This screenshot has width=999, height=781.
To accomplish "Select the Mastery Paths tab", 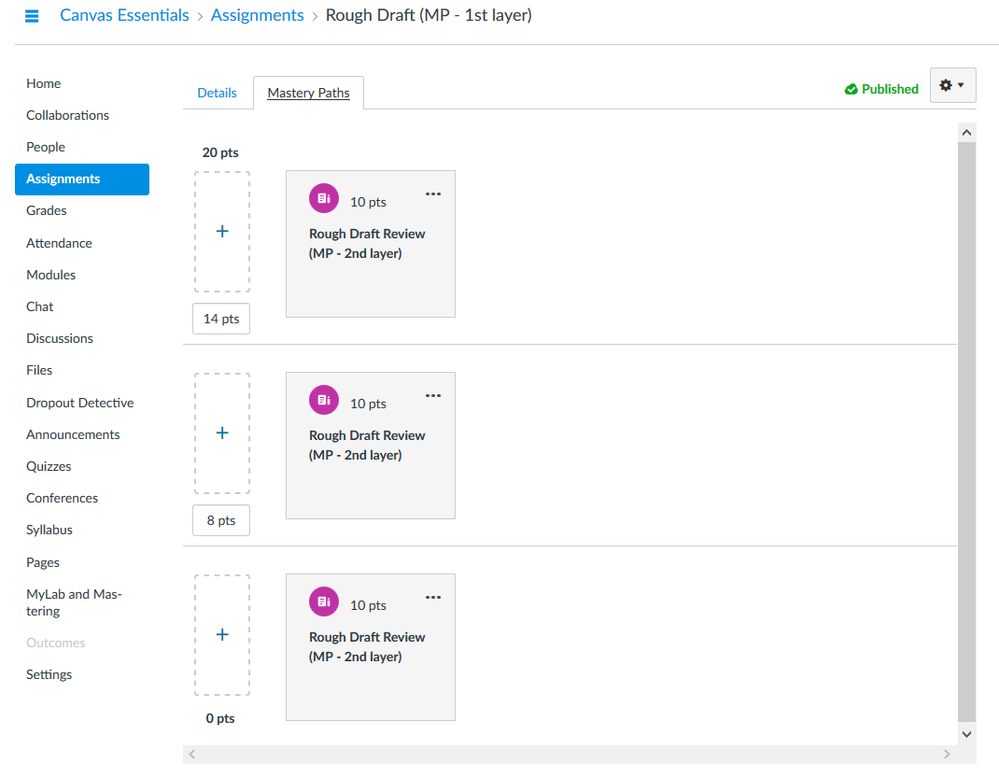I will click(308, 93).
